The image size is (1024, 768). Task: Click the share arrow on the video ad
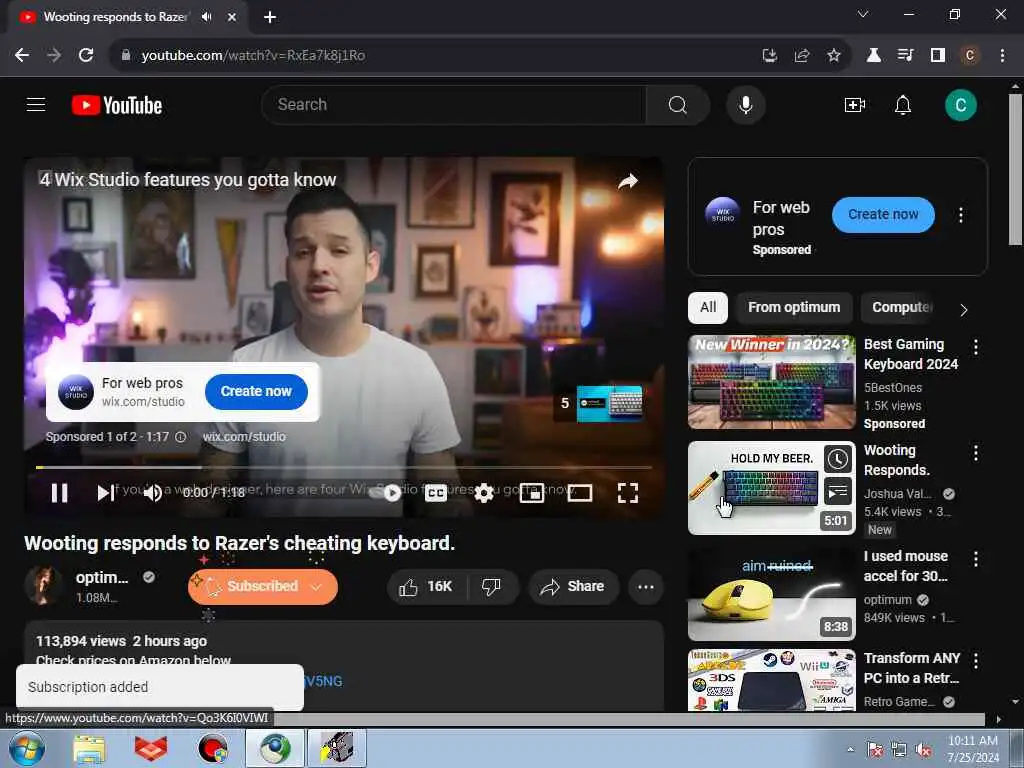click(x=628, y=181)
